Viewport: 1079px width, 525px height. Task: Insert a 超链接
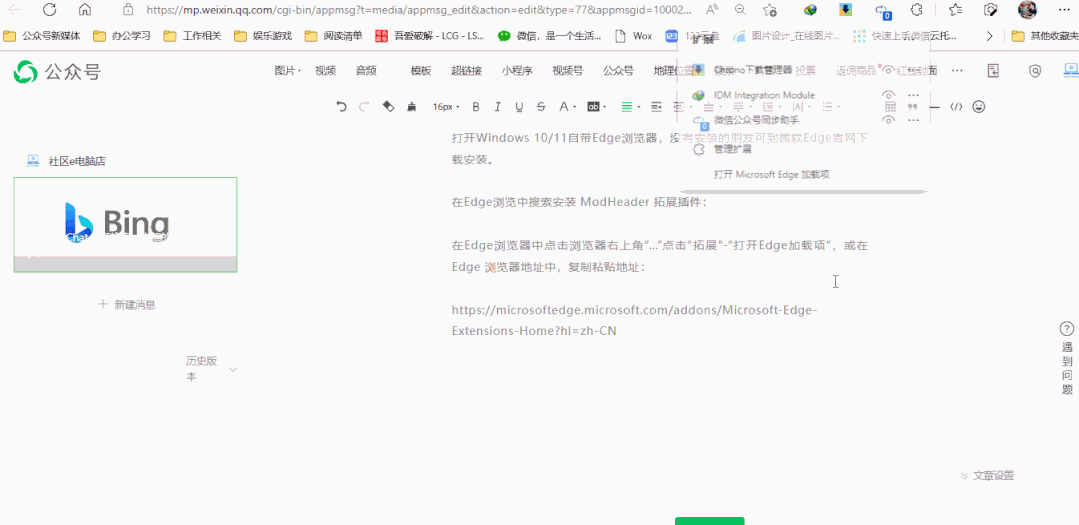(467, 70)
